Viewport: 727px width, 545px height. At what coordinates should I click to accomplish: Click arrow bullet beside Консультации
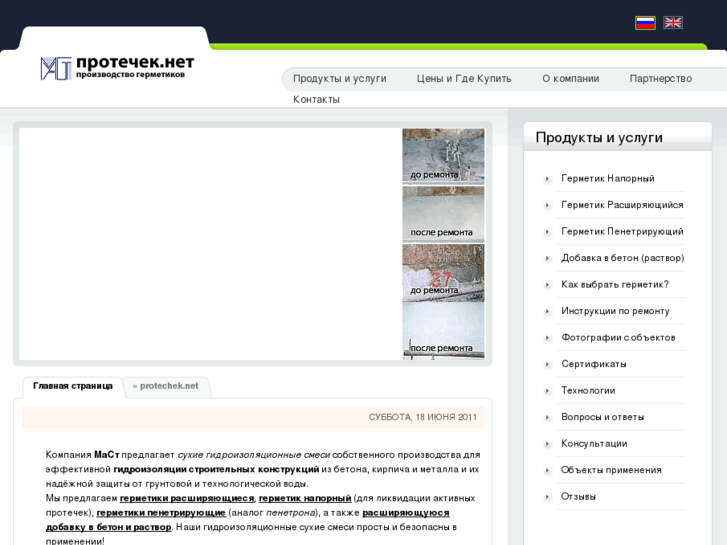(548, 444)
